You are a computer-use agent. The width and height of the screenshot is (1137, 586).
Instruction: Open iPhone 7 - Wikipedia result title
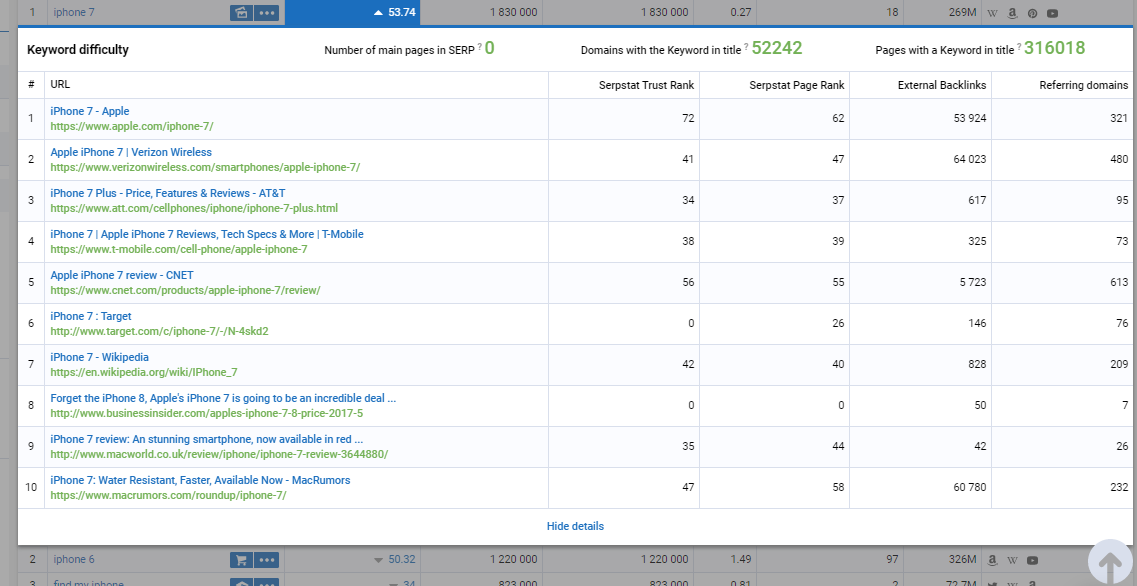[x=99, y=357]
